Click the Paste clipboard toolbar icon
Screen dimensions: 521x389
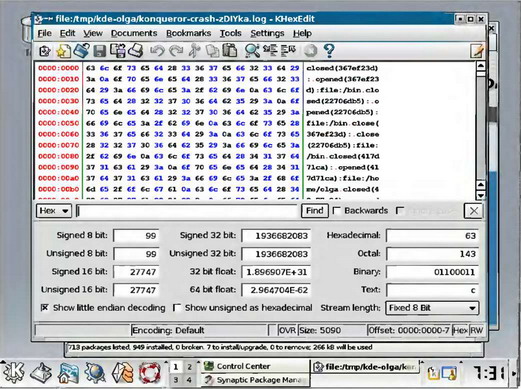(230, 51)
